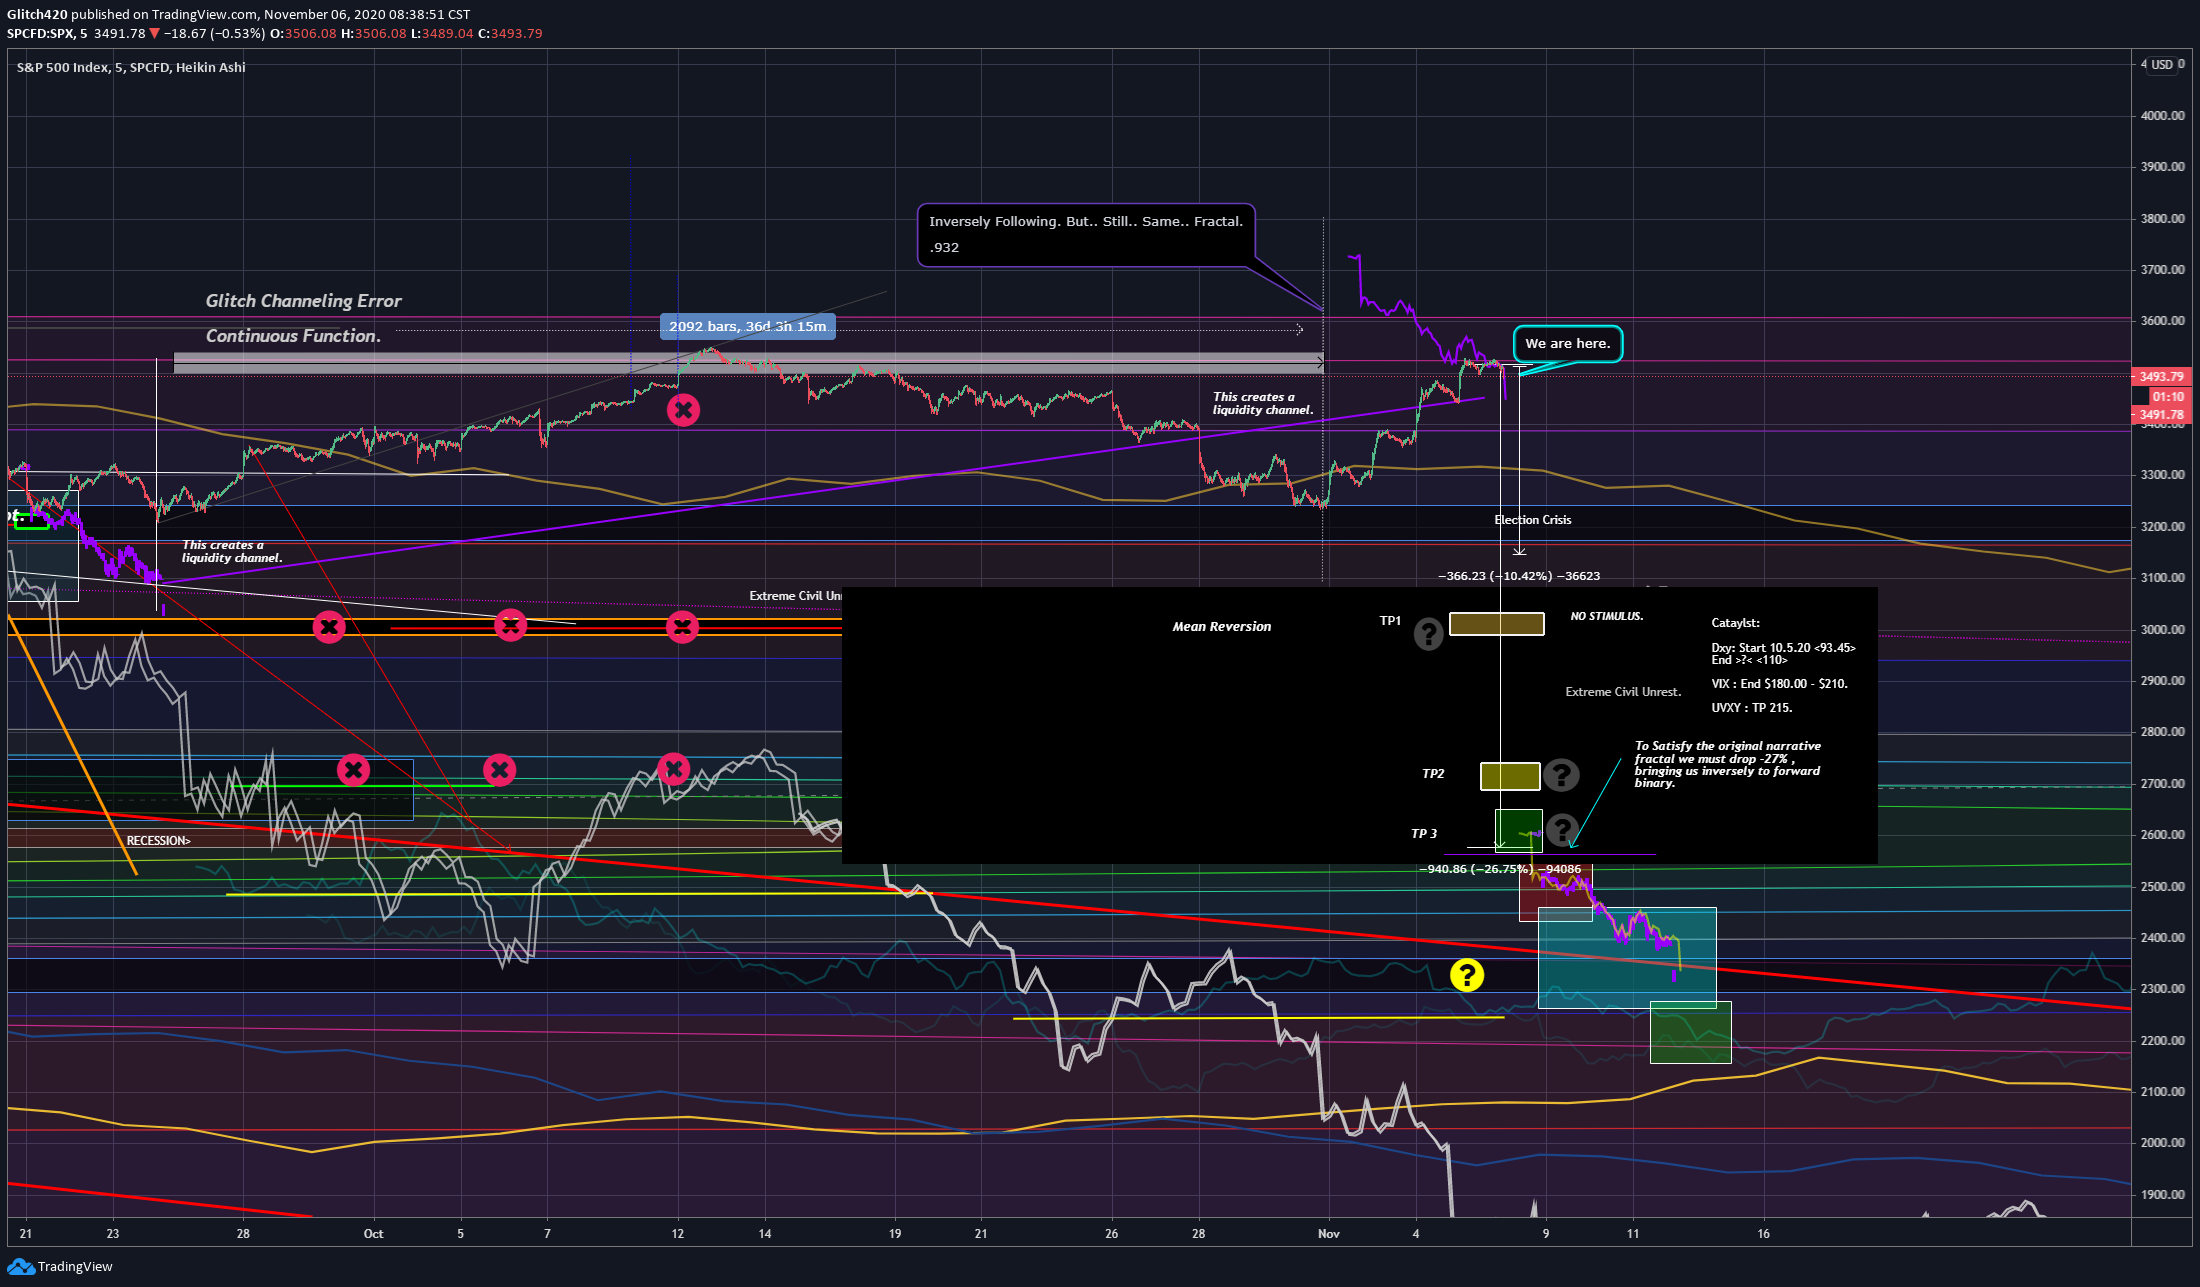Click the 2500.00 price axis label
The image size is (2200, 1287).
pyautogui.click(x=2163, y=887)
